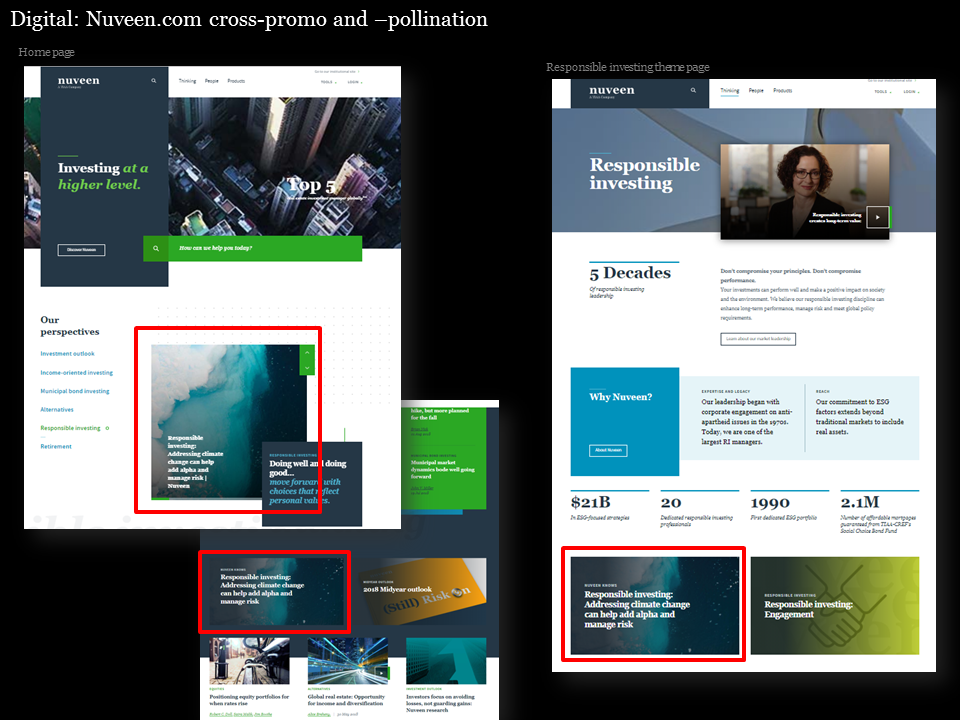960x720 pixels.
Task: Open Responsible investing: Engagement card
Action: (x=834, y=606)
